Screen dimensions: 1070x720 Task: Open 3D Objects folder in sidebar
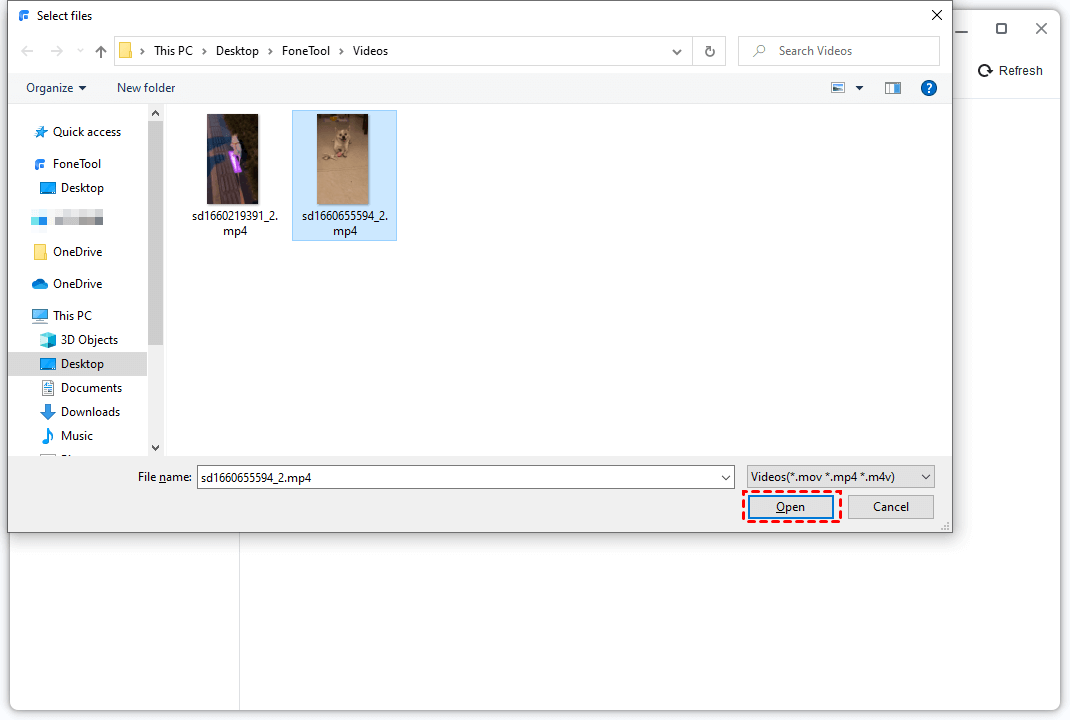click(x=89, y=340)
